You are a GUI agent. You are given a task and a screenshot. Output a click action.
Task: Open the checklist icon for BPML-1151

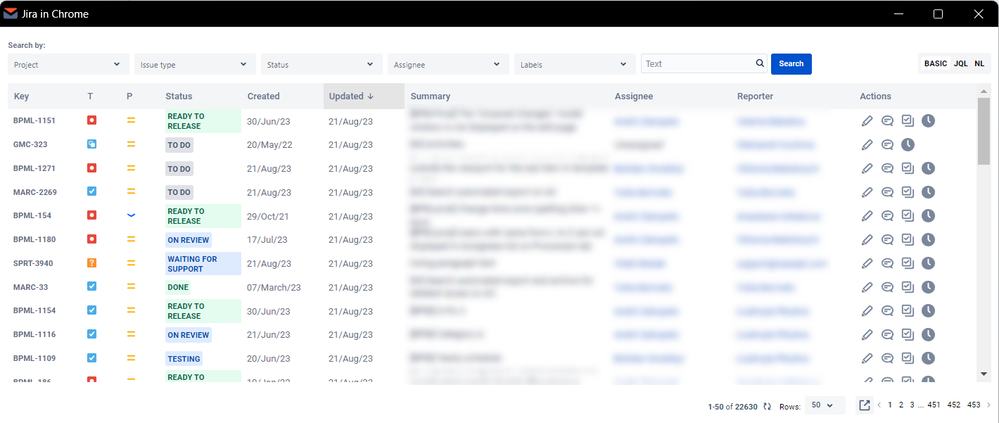pos(908,121)
